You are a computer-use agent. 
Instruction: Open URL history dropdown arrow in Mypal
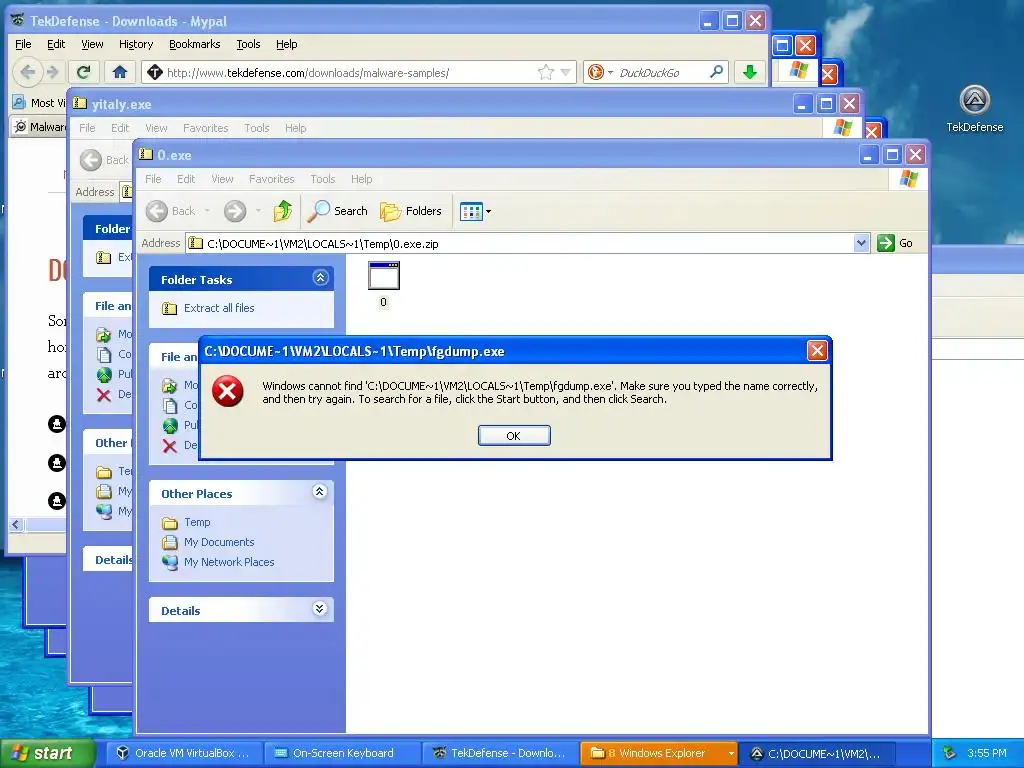coord(566,72)
